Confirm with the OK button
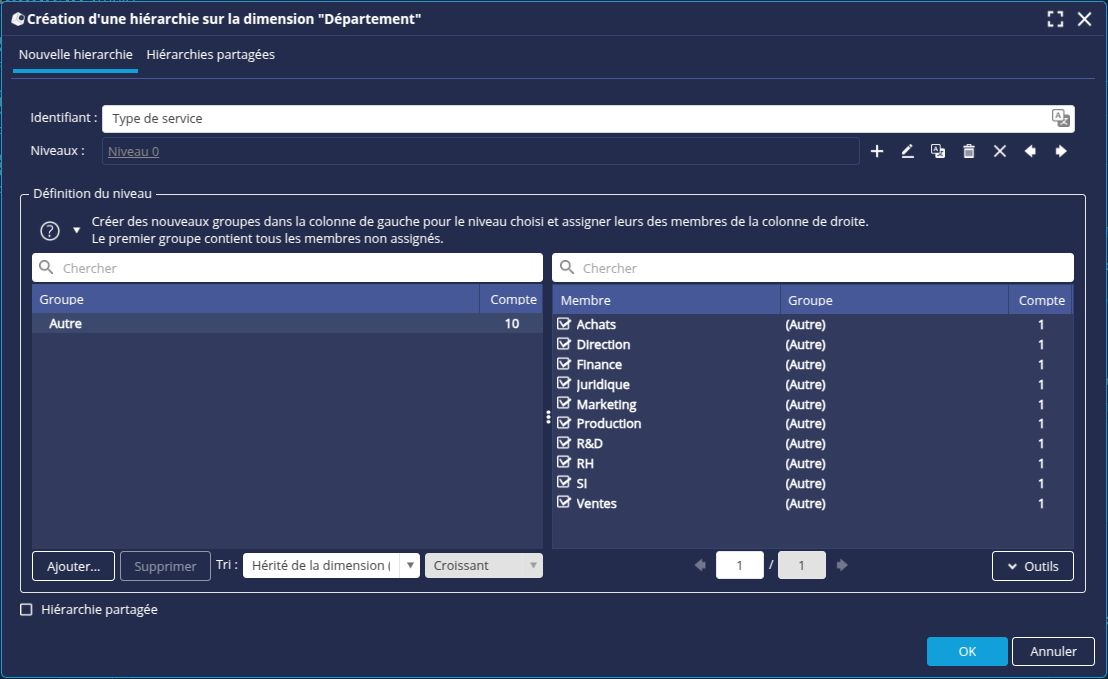 click(966, 651)
